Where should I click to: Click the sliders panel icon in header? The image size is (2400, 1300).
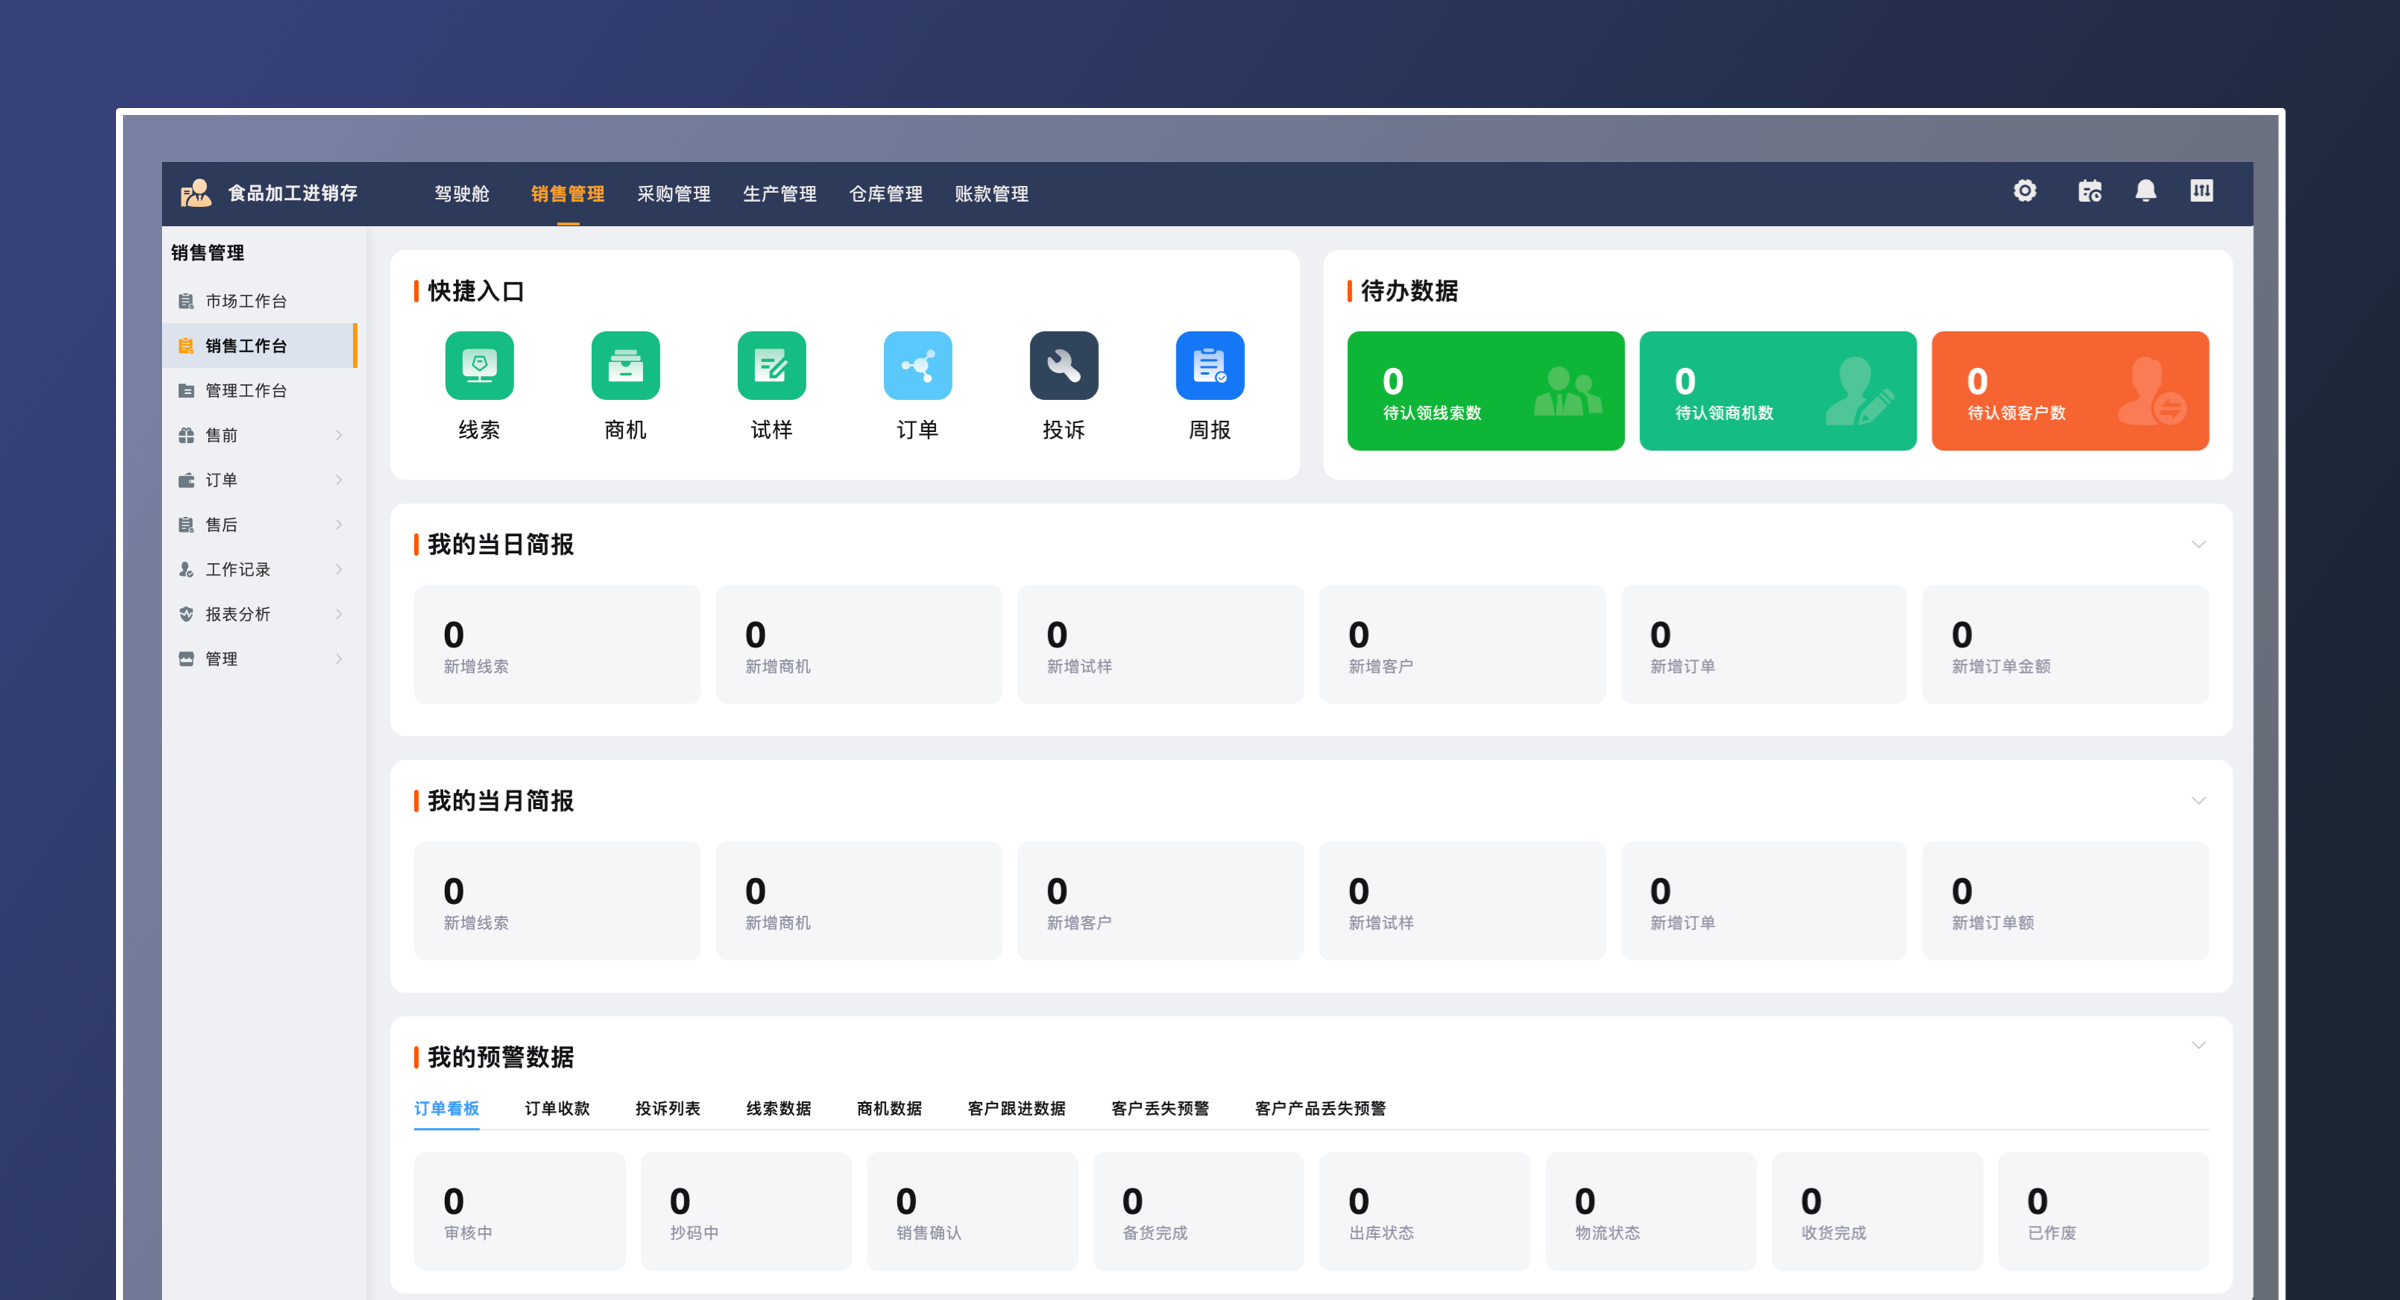click(2201, 191)
